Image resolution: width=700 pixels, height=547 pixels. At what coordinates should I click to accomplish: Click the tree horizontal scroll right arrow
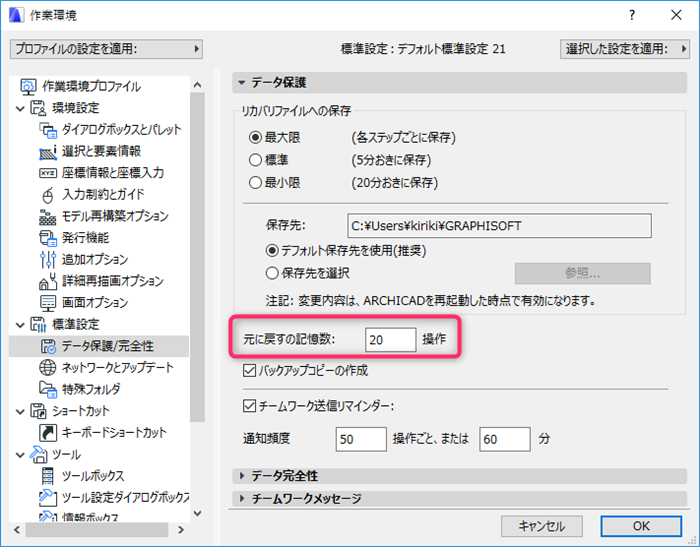[181, 530]
